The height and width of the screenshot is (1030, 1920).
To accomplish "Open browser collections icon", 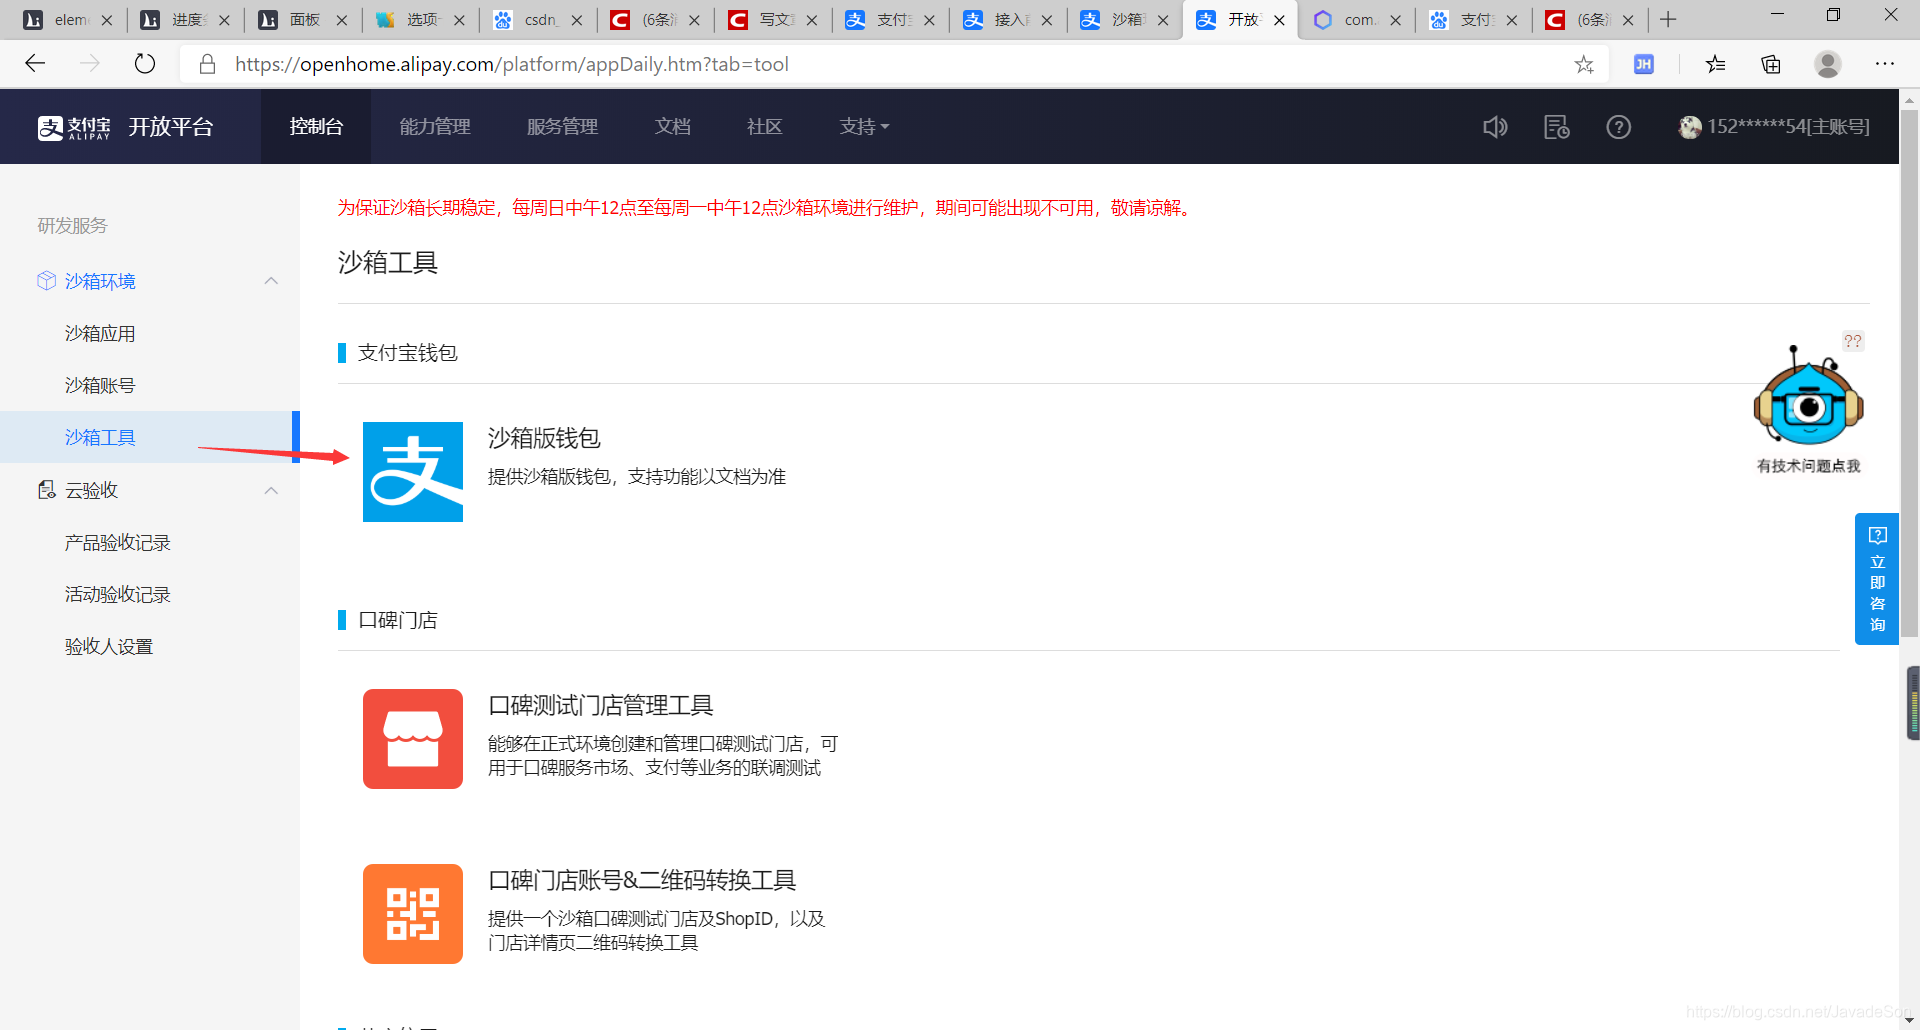I will 1771,64.
